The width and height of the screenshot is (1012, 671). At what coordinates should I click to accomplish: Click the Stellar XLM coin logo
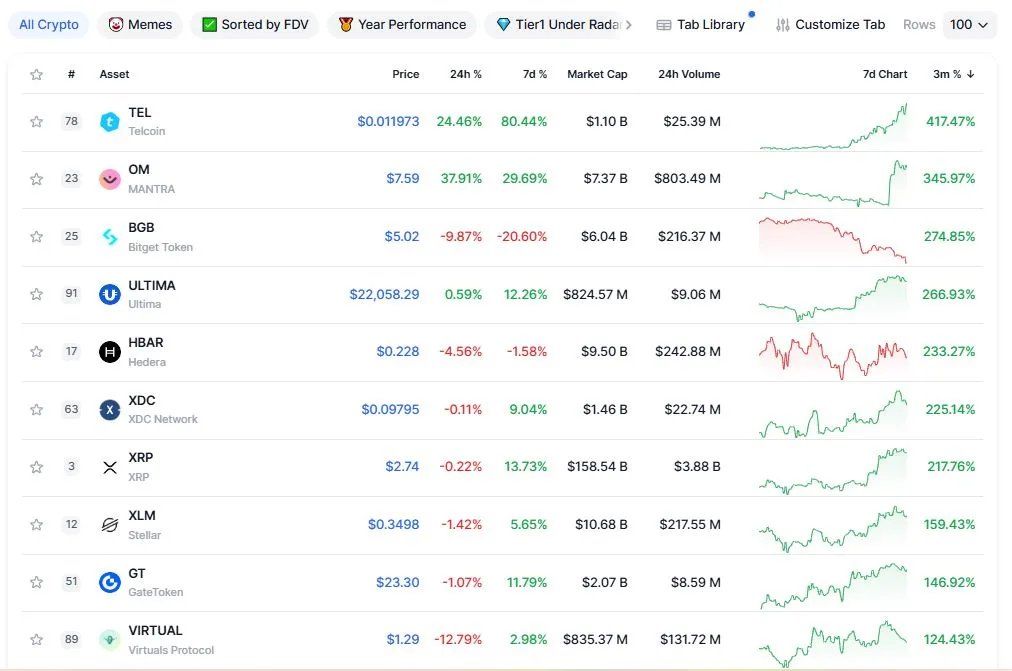(x=110, y=525)
